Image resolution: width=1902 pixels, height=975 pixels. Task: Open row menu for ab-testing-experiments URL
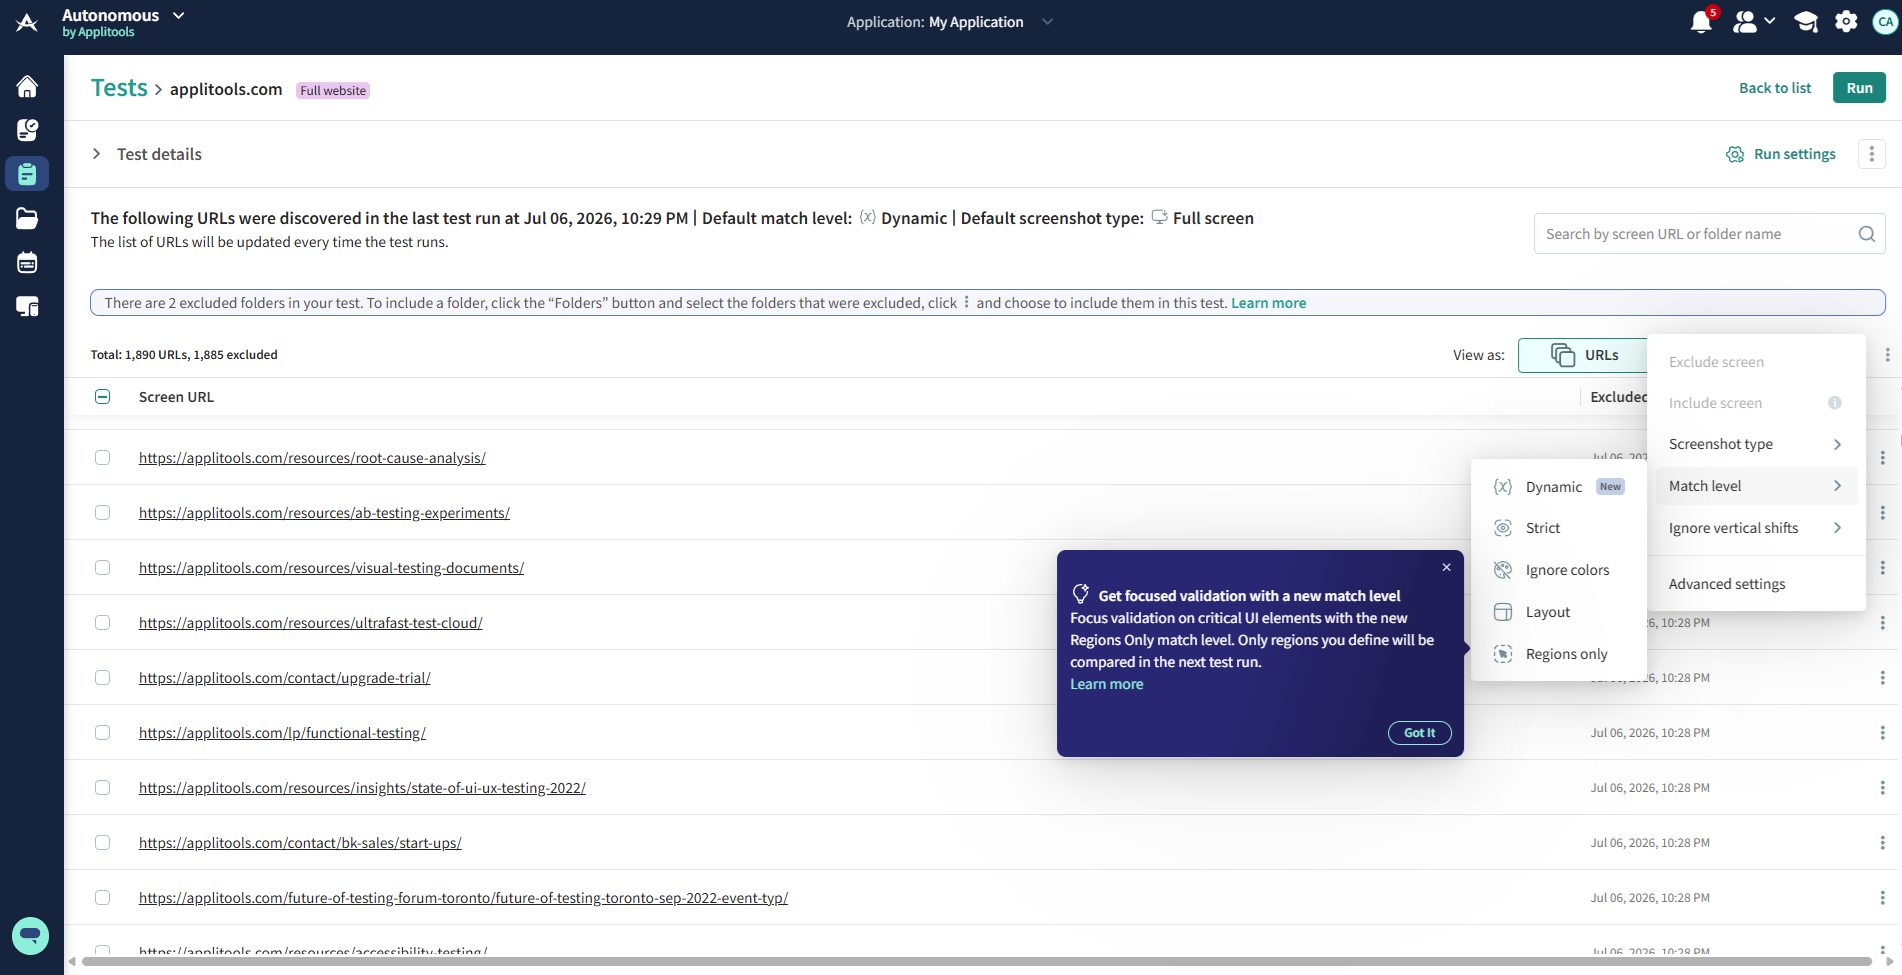[1882, 513]
